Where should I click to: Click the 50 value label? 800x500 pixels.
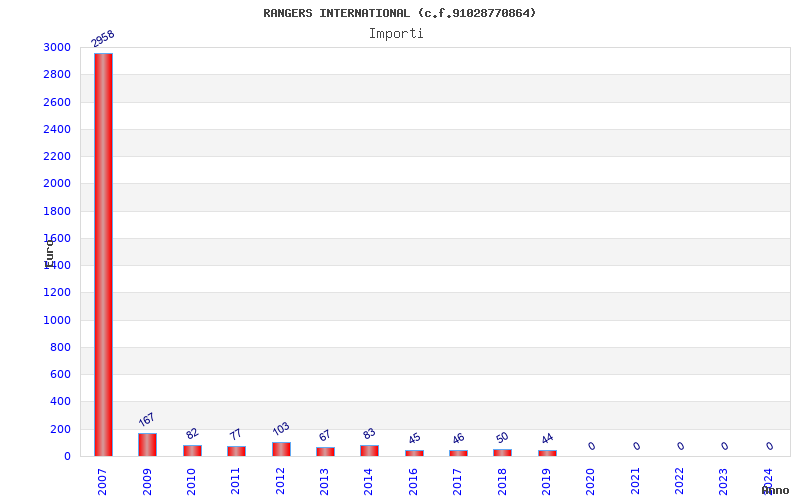(502, 437)
